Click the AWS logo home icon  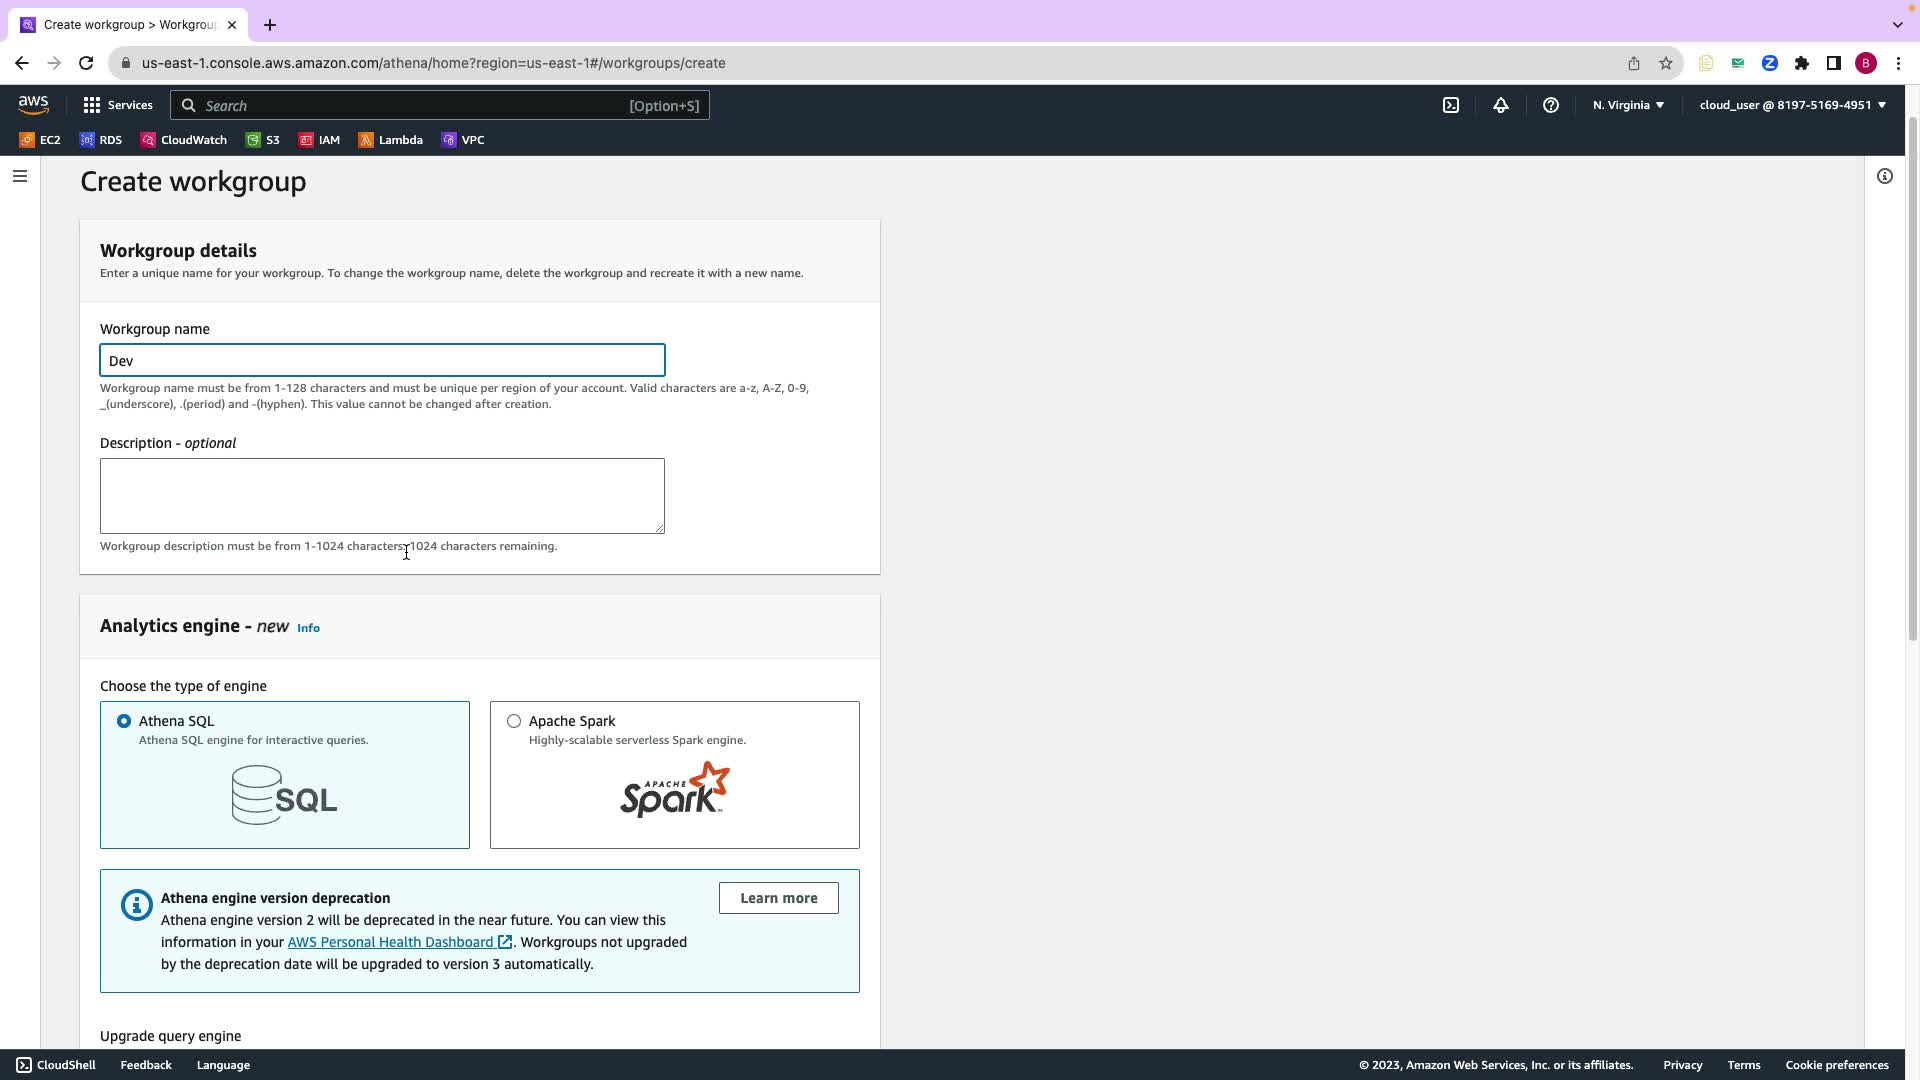(33, 105)
